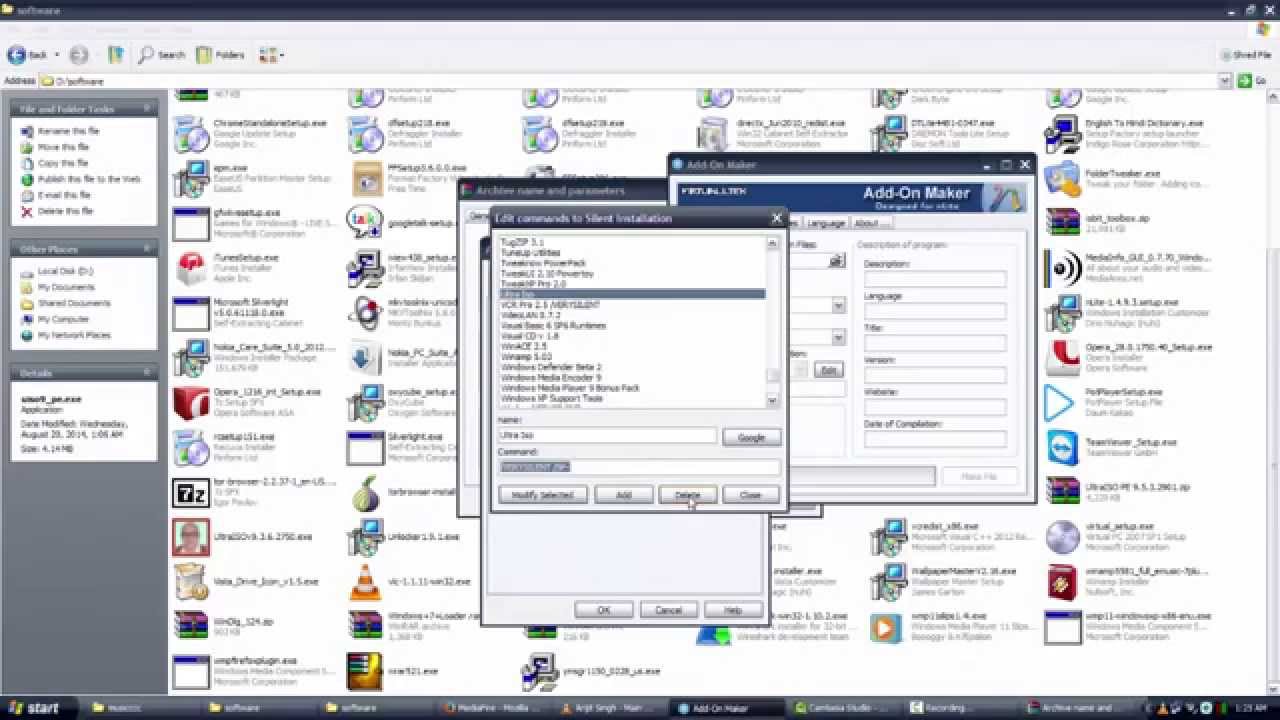The height and width of the screenshot is (720, 1280).
Task: Click the Google button beside Name field
Action: click(751, 437)
